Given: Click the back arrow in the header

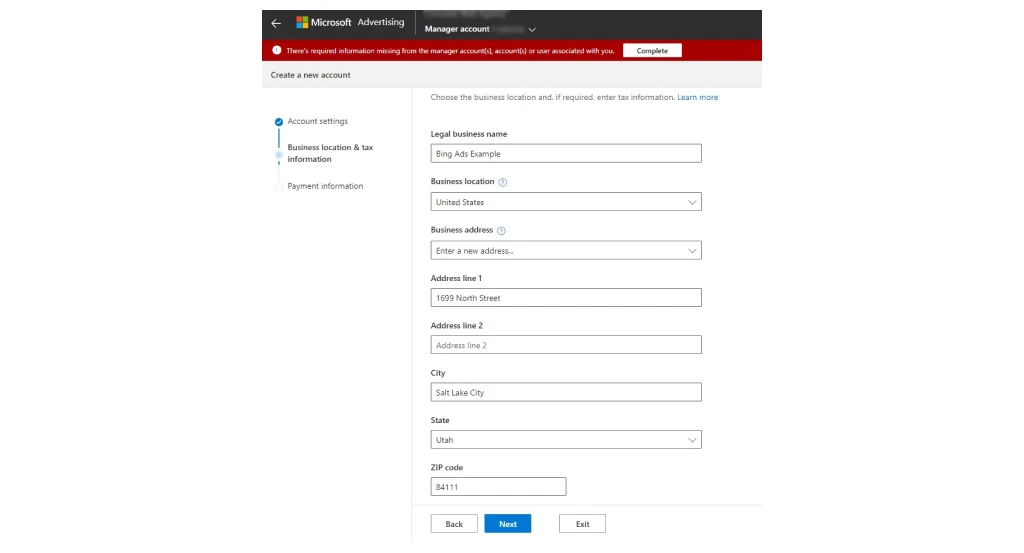Looking at the screenshot, I should click(x=276, y=24).
